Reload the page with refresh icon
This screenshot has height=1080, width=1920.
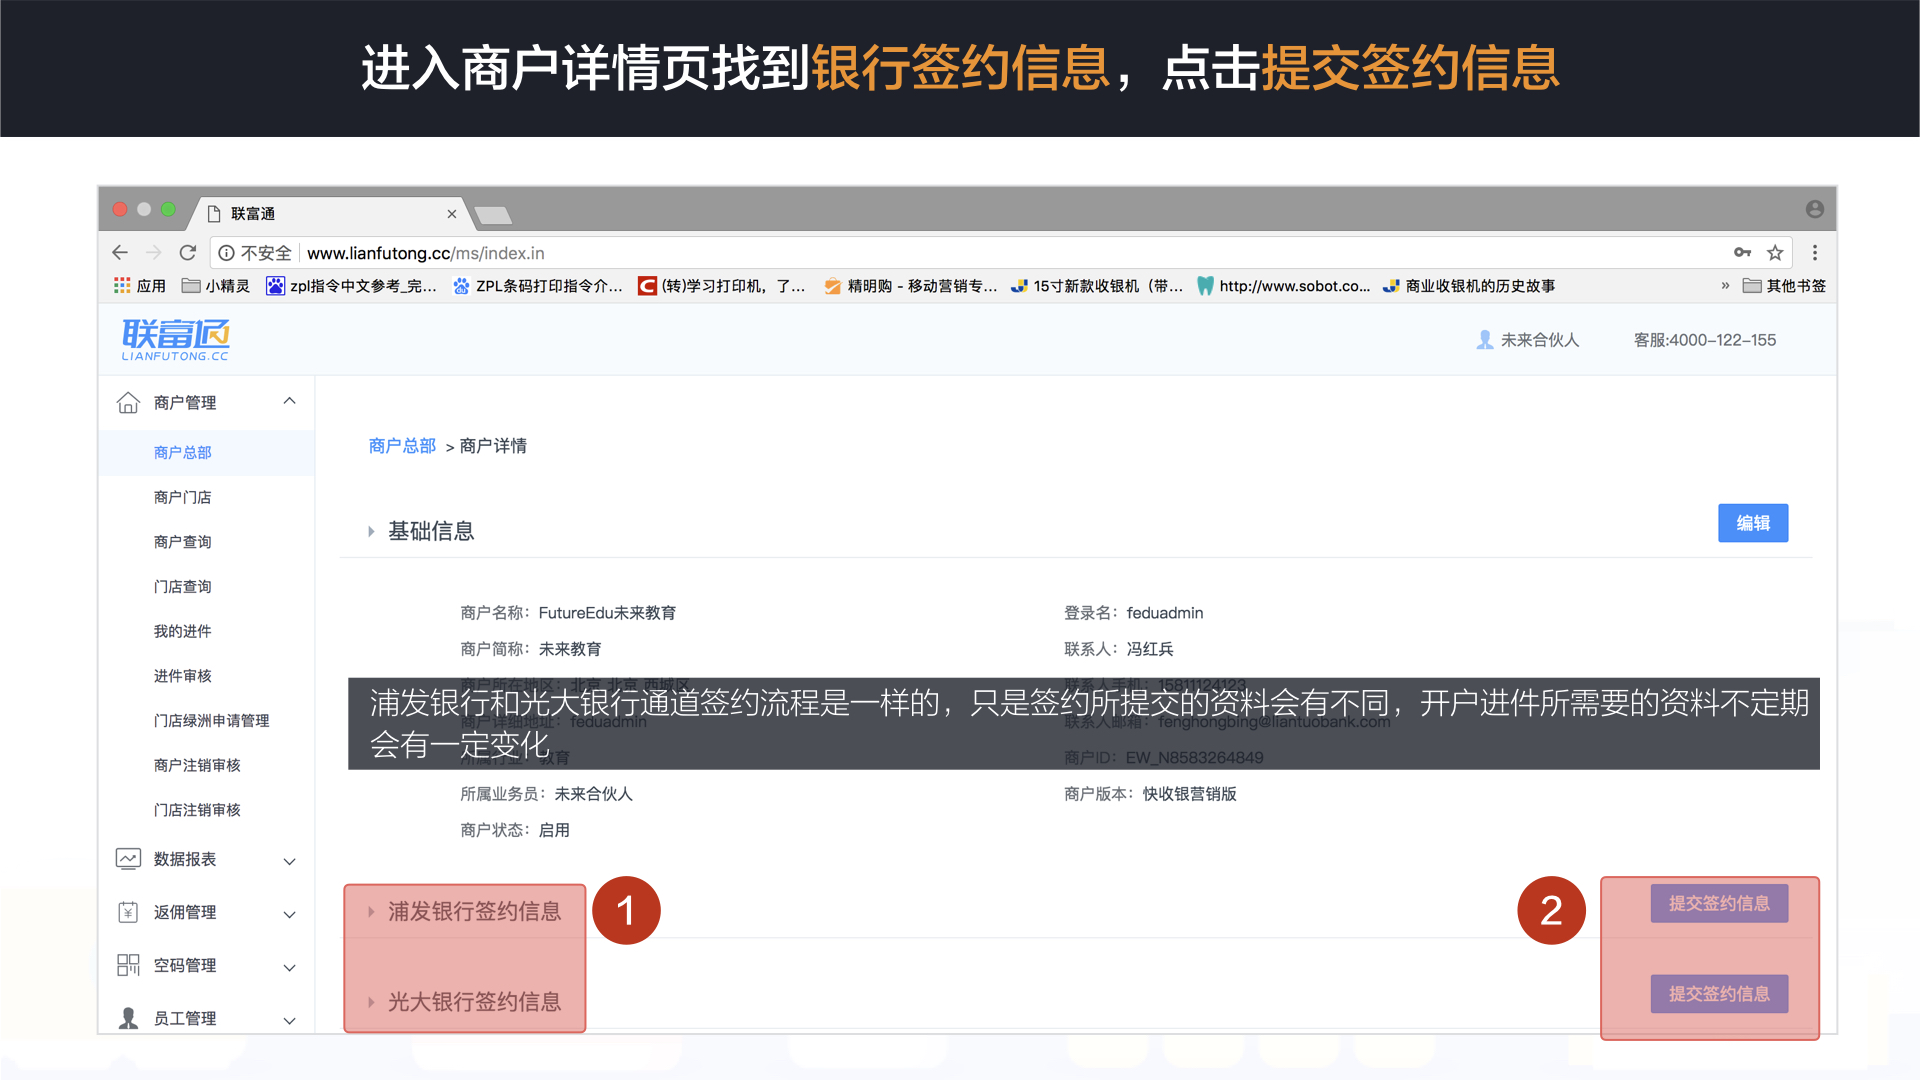[187, 253]
